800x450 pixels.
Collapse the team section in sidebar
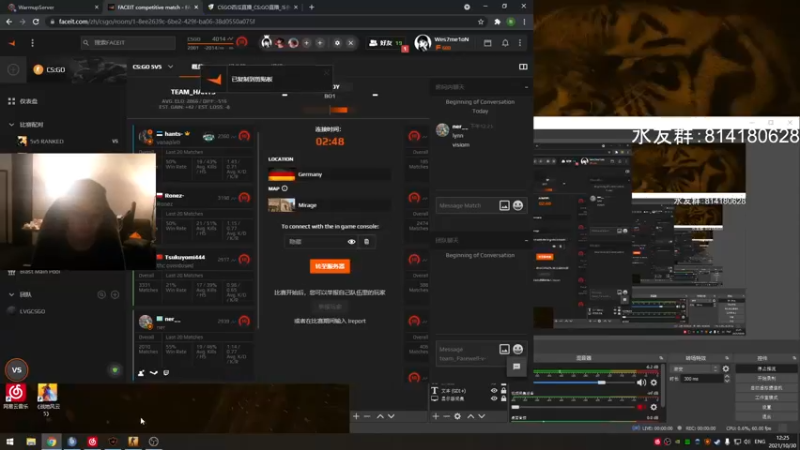point(11,294)
